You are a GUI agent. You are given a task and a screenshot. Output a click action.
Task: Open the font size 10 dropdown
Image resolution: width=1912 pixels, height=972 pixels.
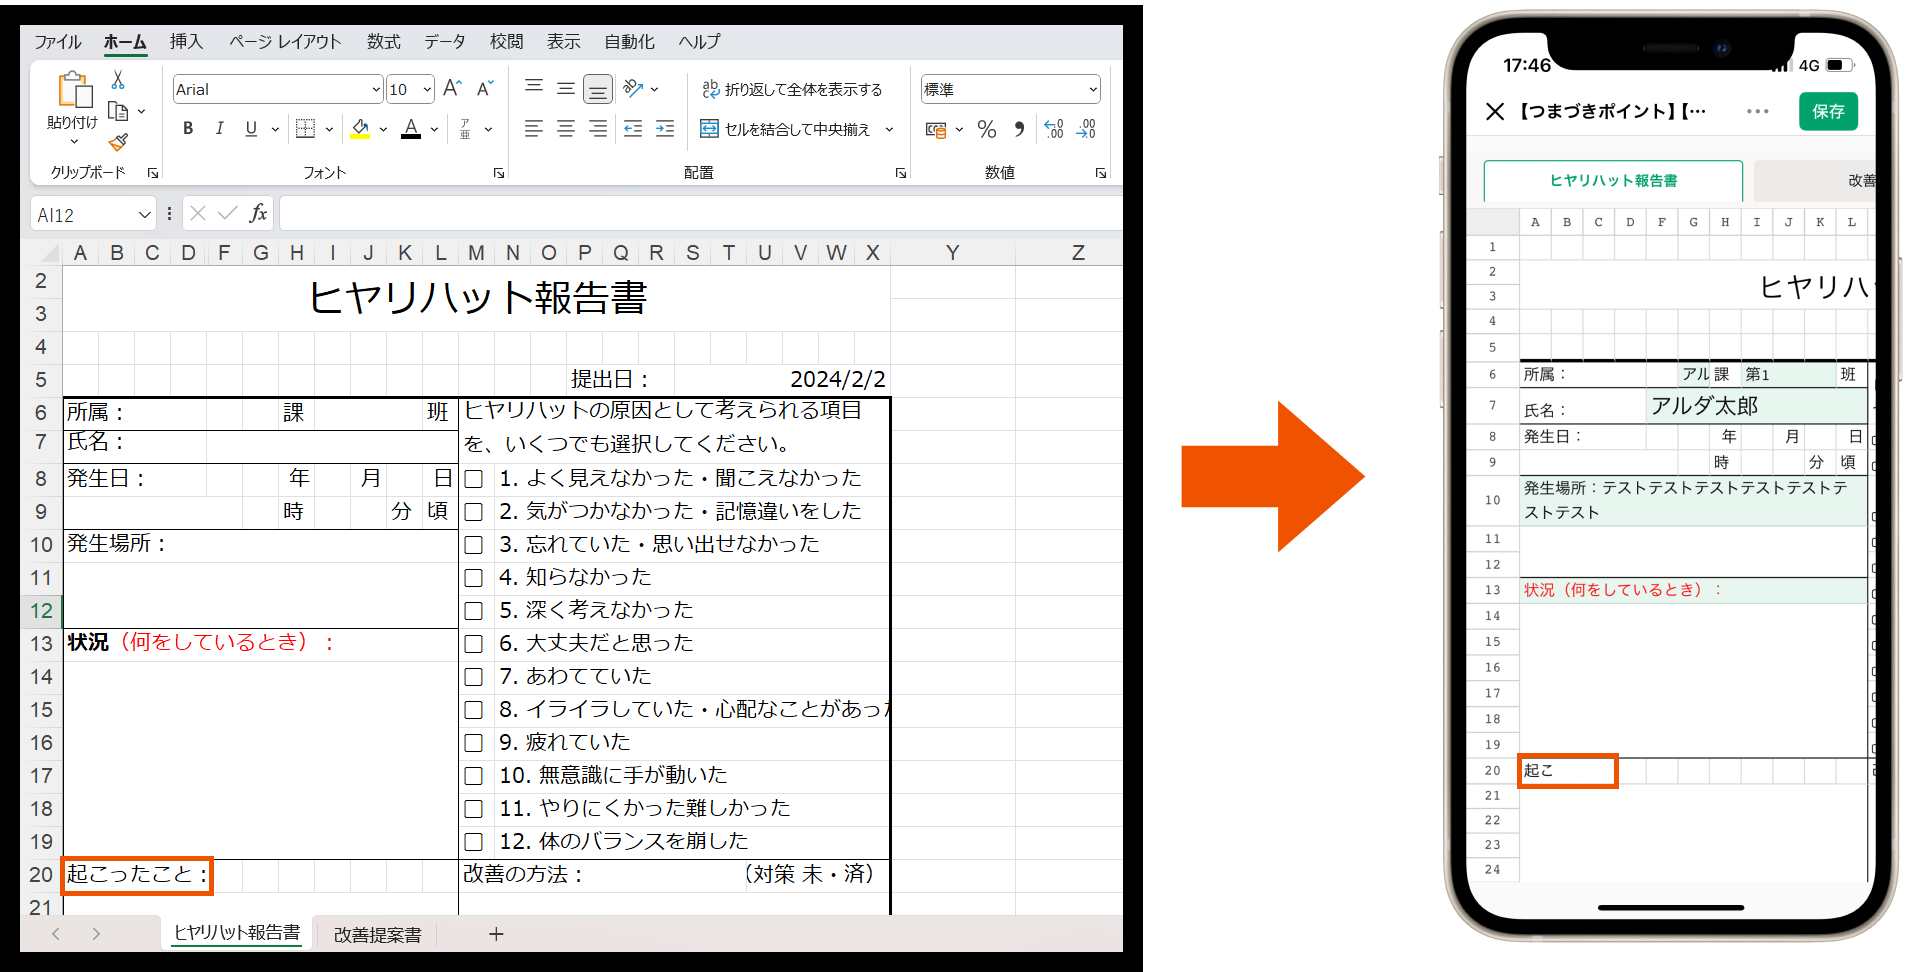[424, 89]
